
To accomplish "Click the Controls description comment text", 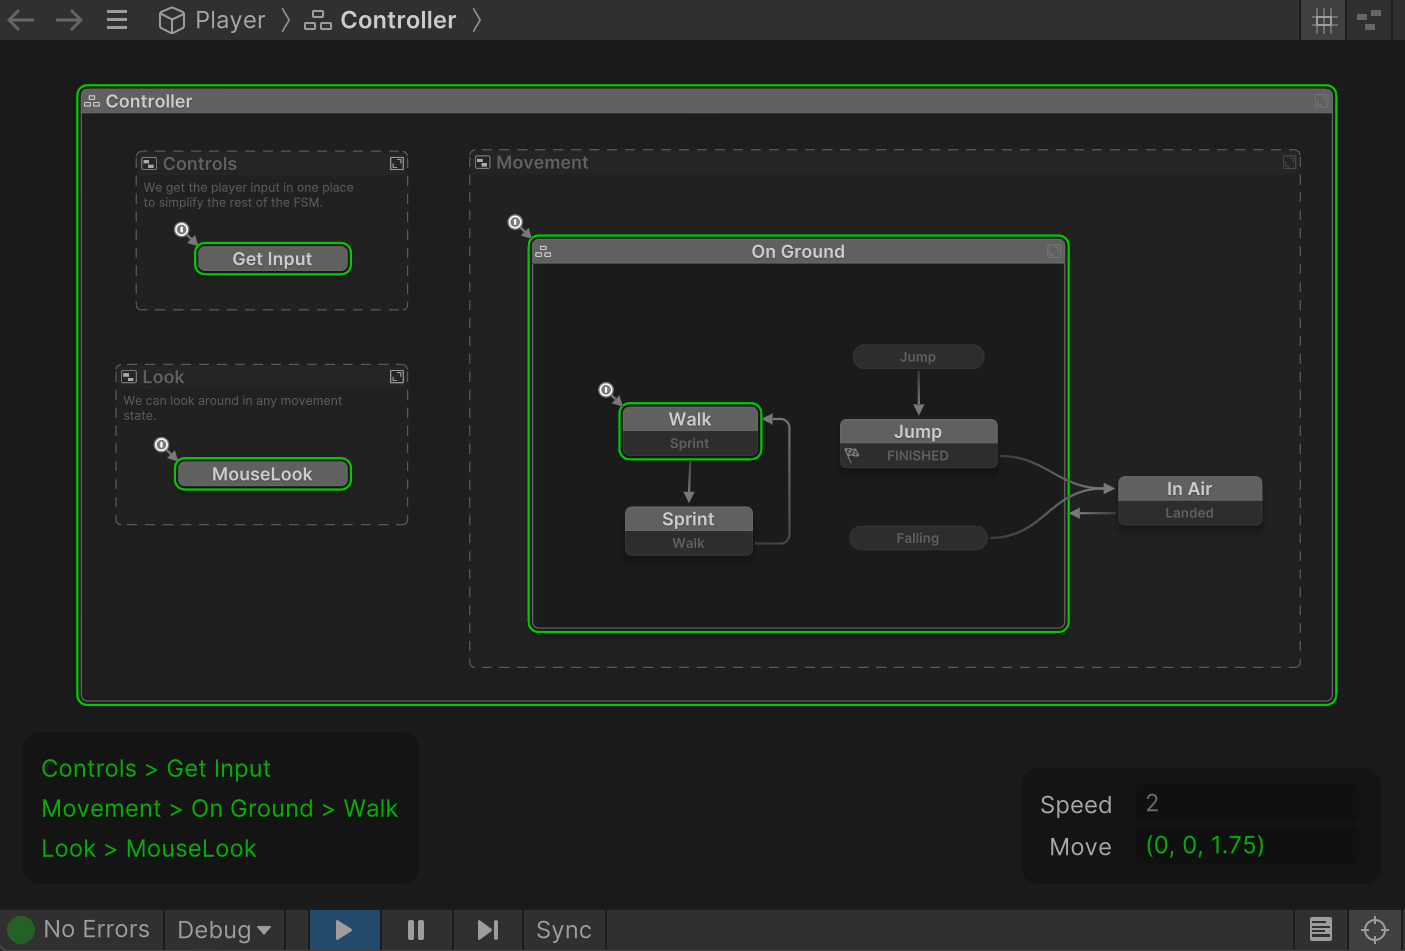I will click(x=248, y=195).
